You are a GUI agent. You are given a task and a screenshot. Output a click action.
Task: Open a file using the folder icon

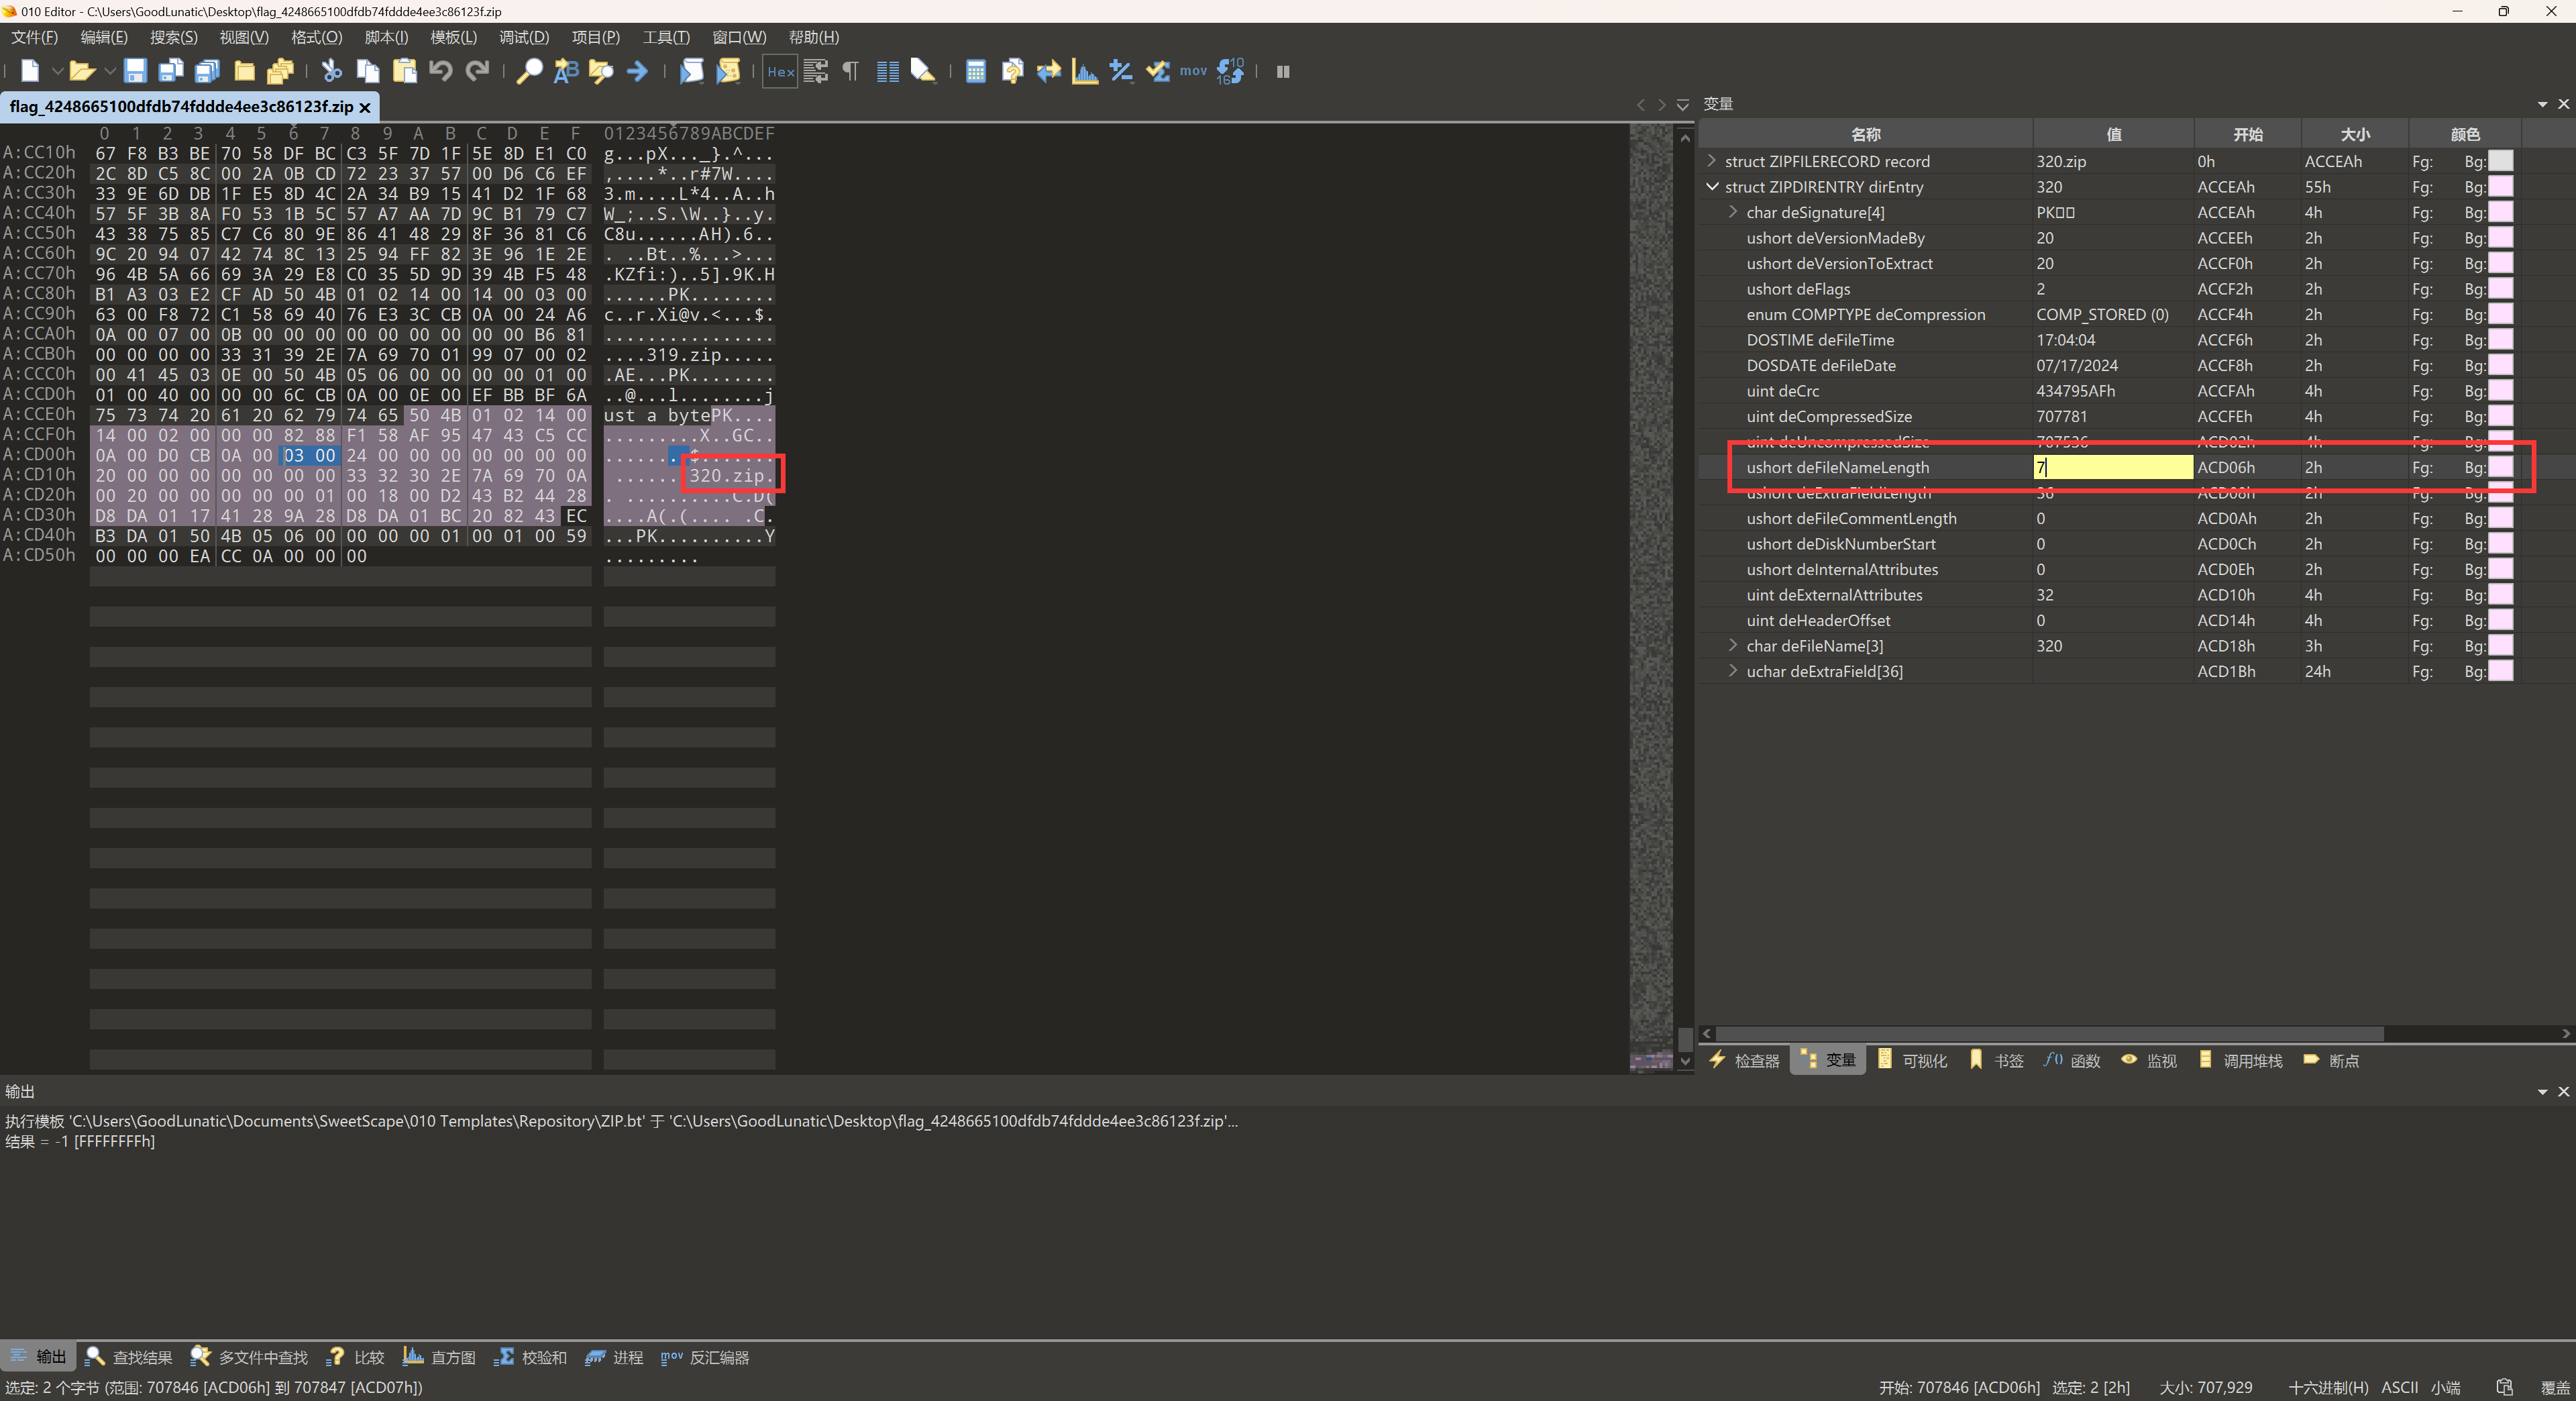[x=81, y=71]
